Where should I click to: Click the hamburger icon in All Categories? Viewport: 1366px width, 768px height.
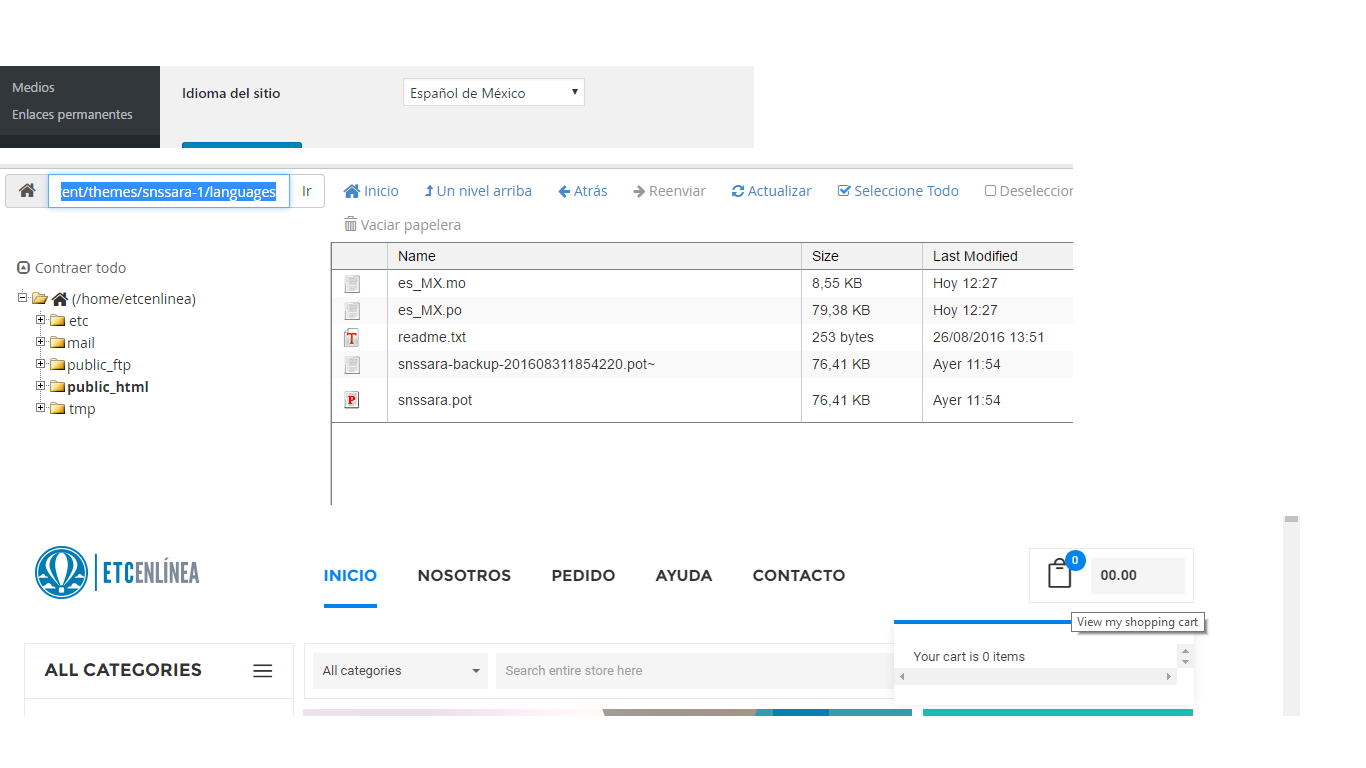[262, 671]
